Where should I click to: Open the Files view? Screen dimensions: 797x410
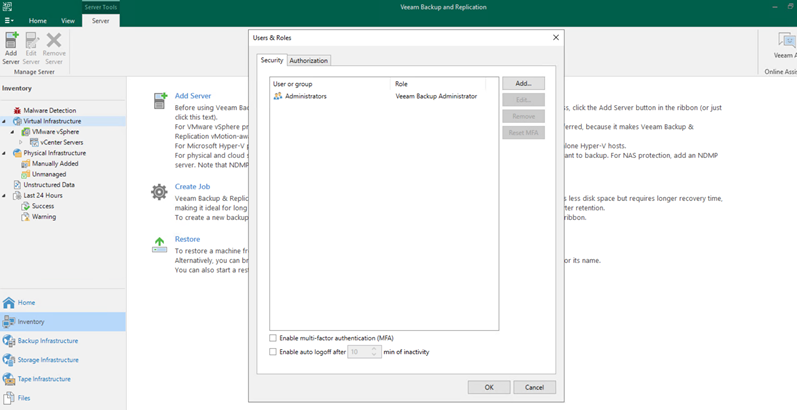pos(23,398)
